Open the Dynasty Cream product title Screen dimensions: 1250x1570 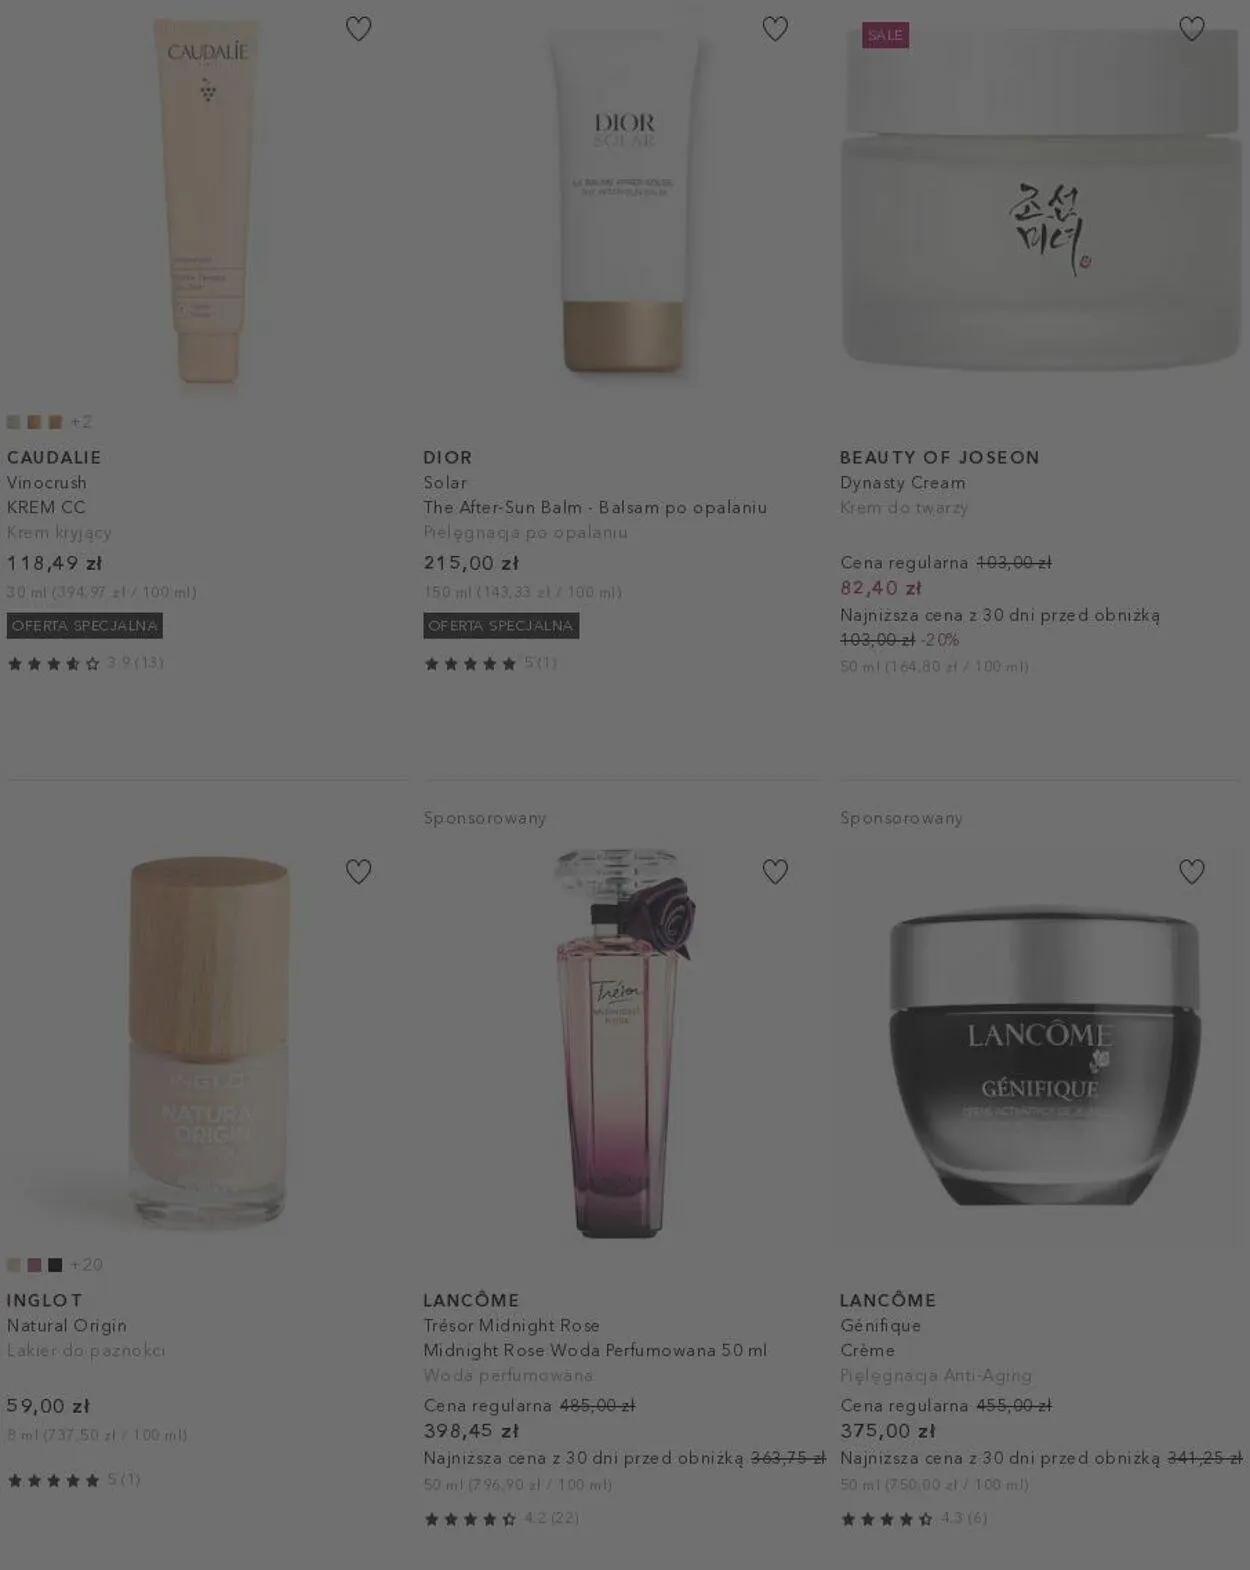[x=902, y=482]
